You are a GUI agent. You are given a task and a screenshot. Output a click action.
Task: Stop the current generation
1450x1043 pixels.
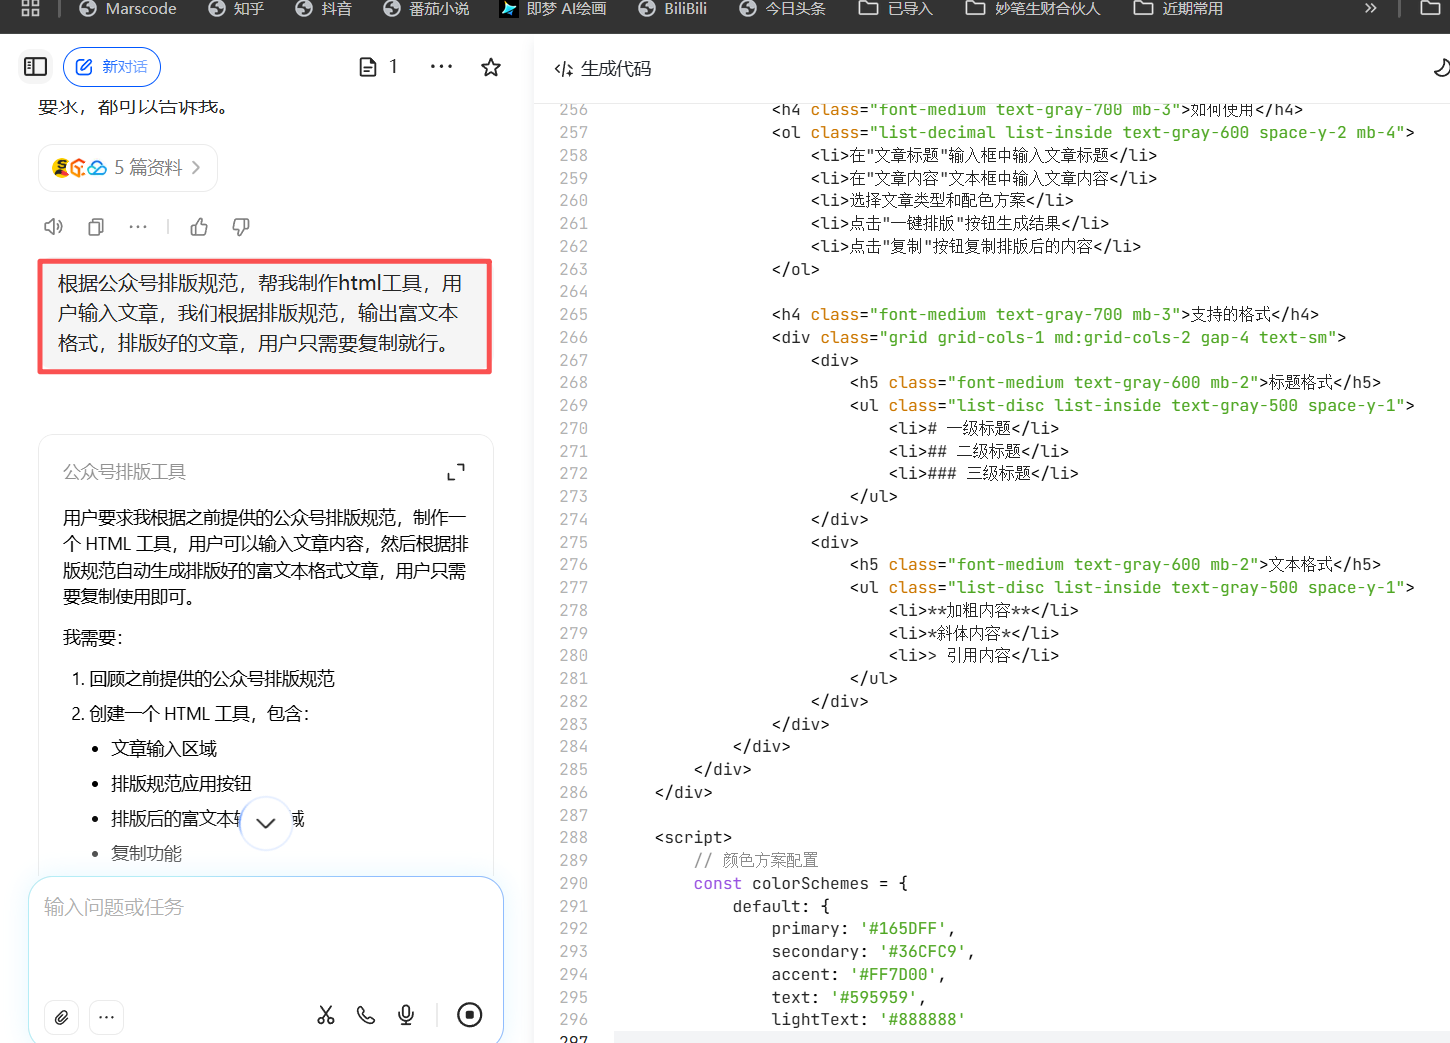click(x=469, y=1015)
